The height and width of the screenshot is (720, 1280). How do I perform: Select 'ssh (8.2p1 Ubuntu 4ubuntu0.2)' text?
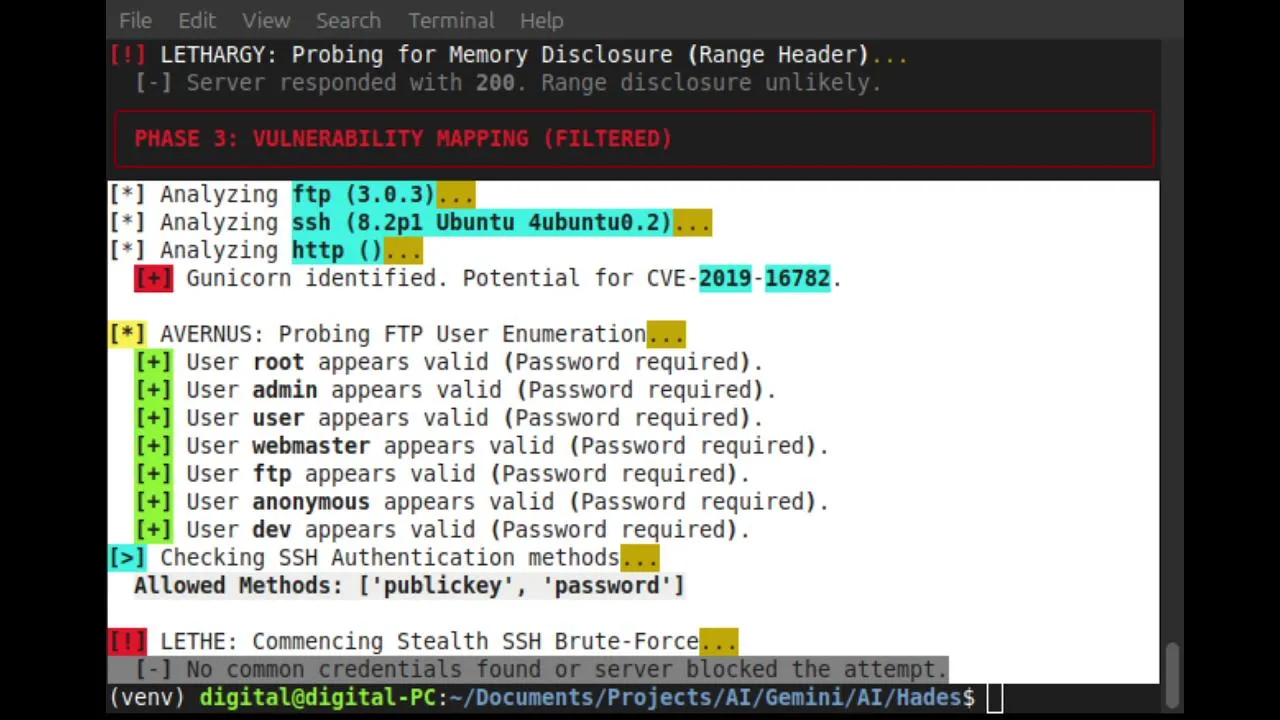[482, 222]
